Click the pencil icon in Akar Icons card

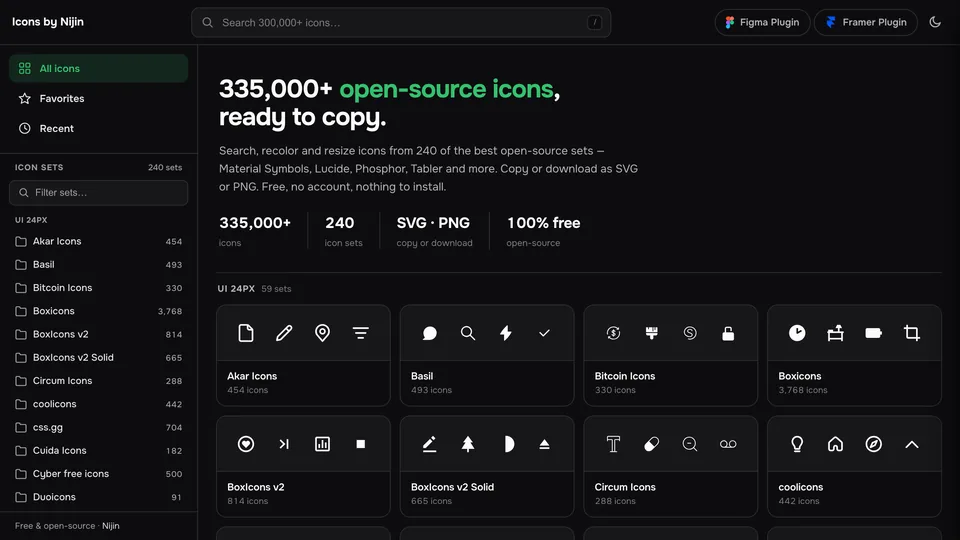pos(284,333)
